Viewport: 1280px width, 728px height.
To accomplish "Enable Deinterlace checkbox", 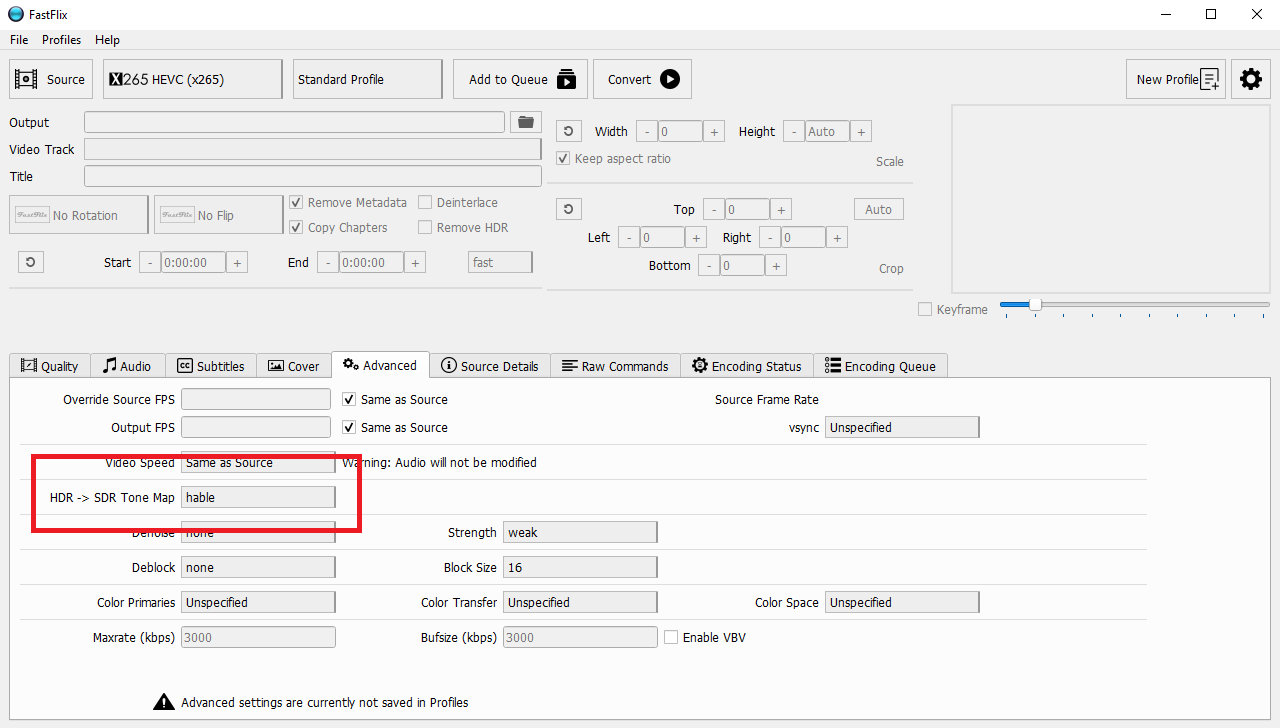I will [425, 202].
